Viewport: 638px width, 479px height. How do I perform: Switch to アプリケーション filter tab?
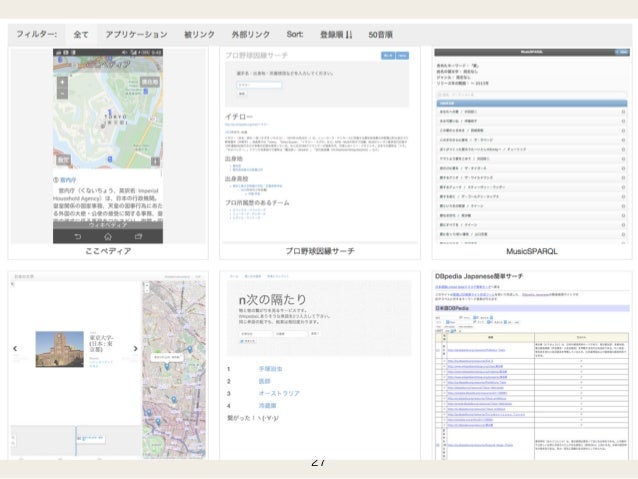coord(135,34)
